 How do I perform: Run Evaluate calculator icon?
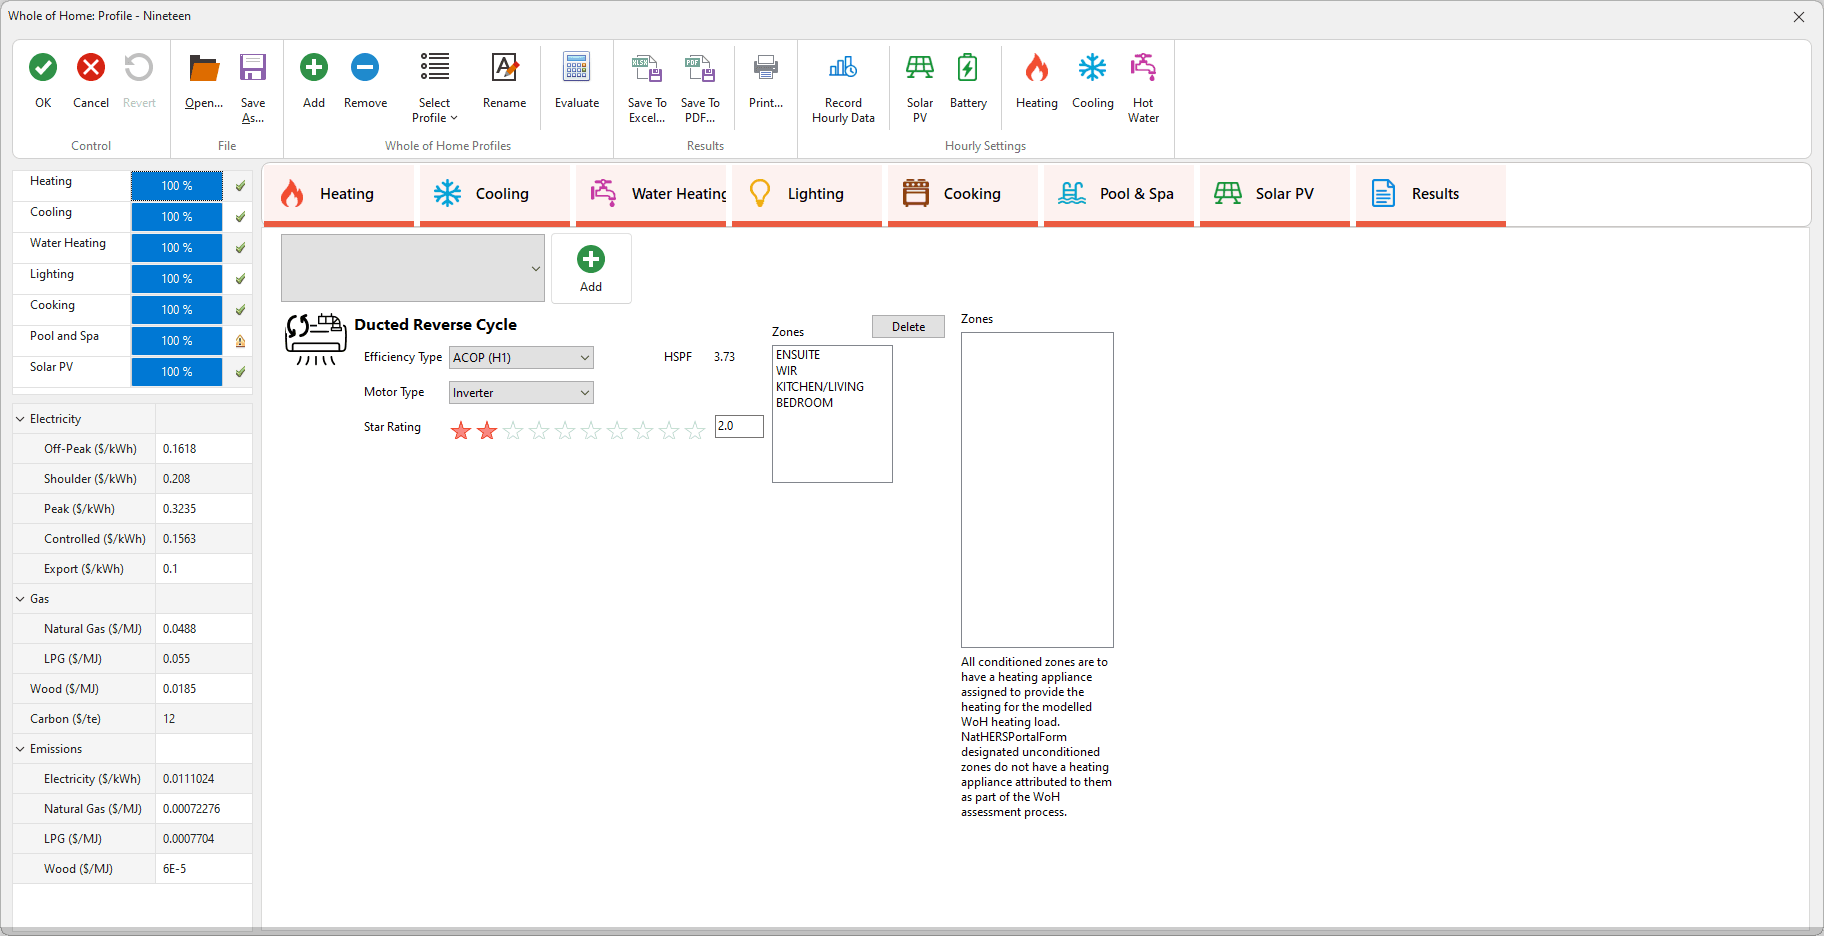tap(577, 67)
